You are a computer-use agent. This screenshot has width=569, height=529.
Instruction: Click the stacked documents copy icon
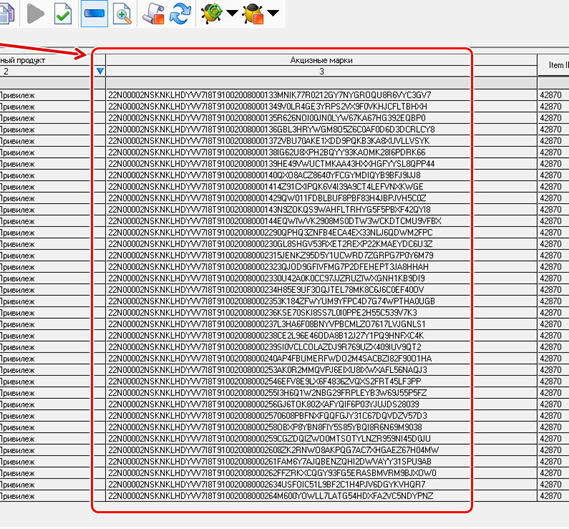(x=7, y=13)
